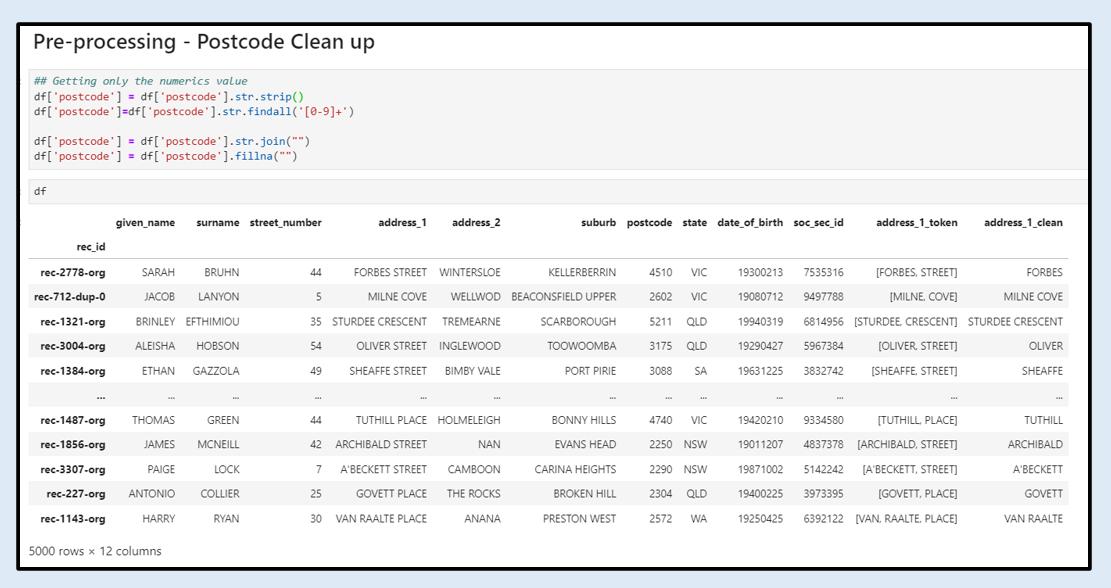Screen dimensions: 1111x588
Task: Click the suburb CARINA HEIGHTS
Action: coord(575,470)
